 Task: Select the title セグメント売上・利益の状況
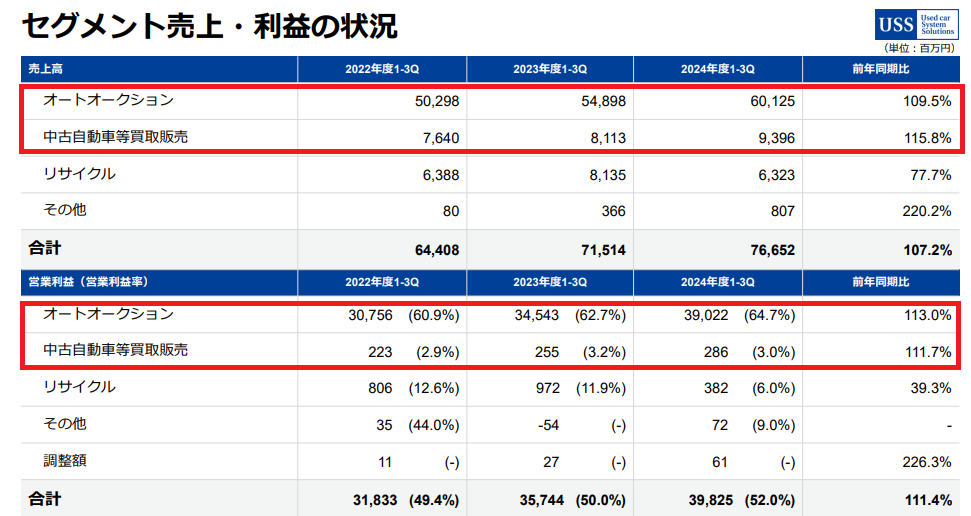pyautogui.click(x=210, y=27)
